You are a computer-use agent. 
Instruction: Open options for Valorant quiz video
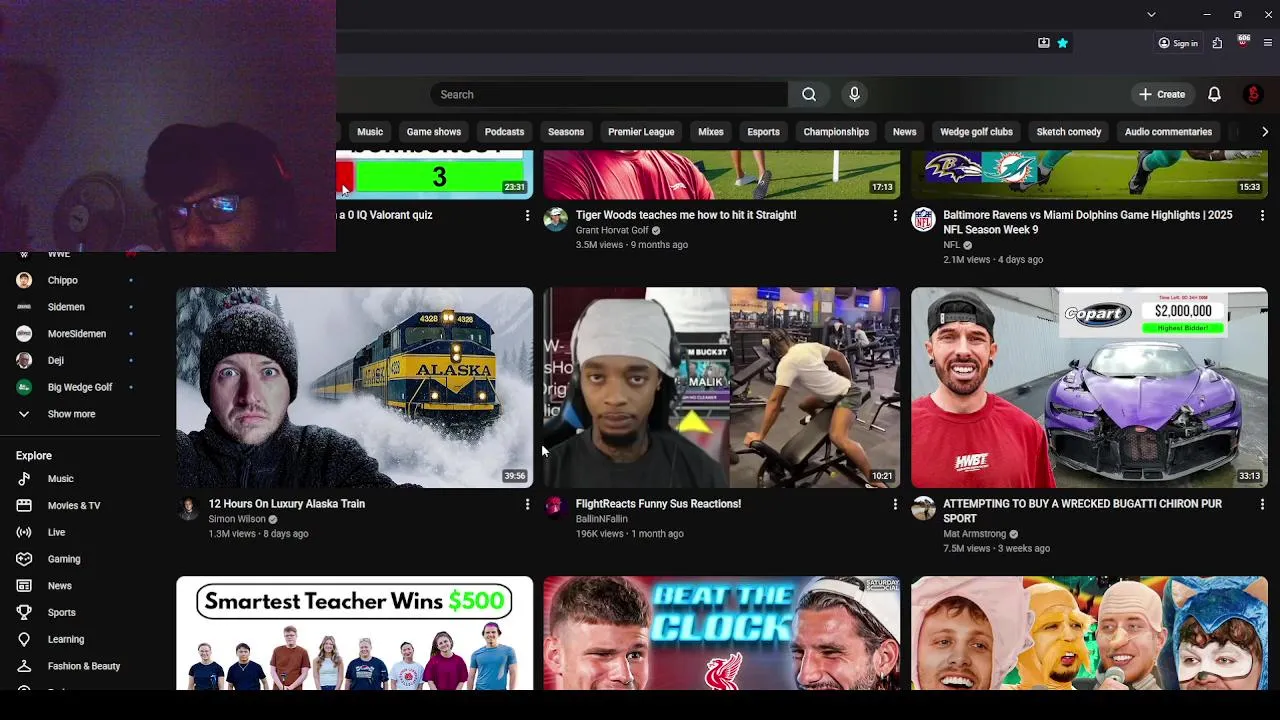click(x=527, y=216)
